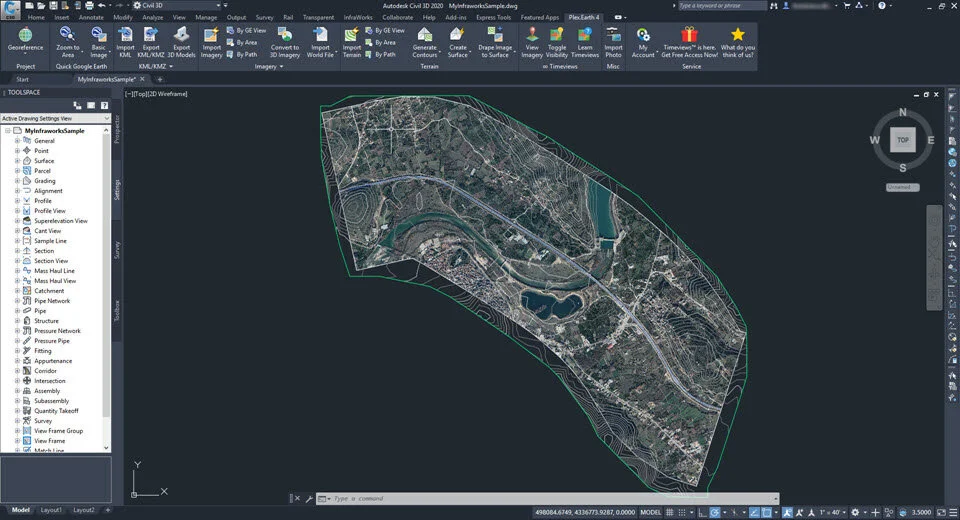Screen dimensions: 960x520
Task: Toggle snap mode dots in the status bar
Action: [681, 512]
